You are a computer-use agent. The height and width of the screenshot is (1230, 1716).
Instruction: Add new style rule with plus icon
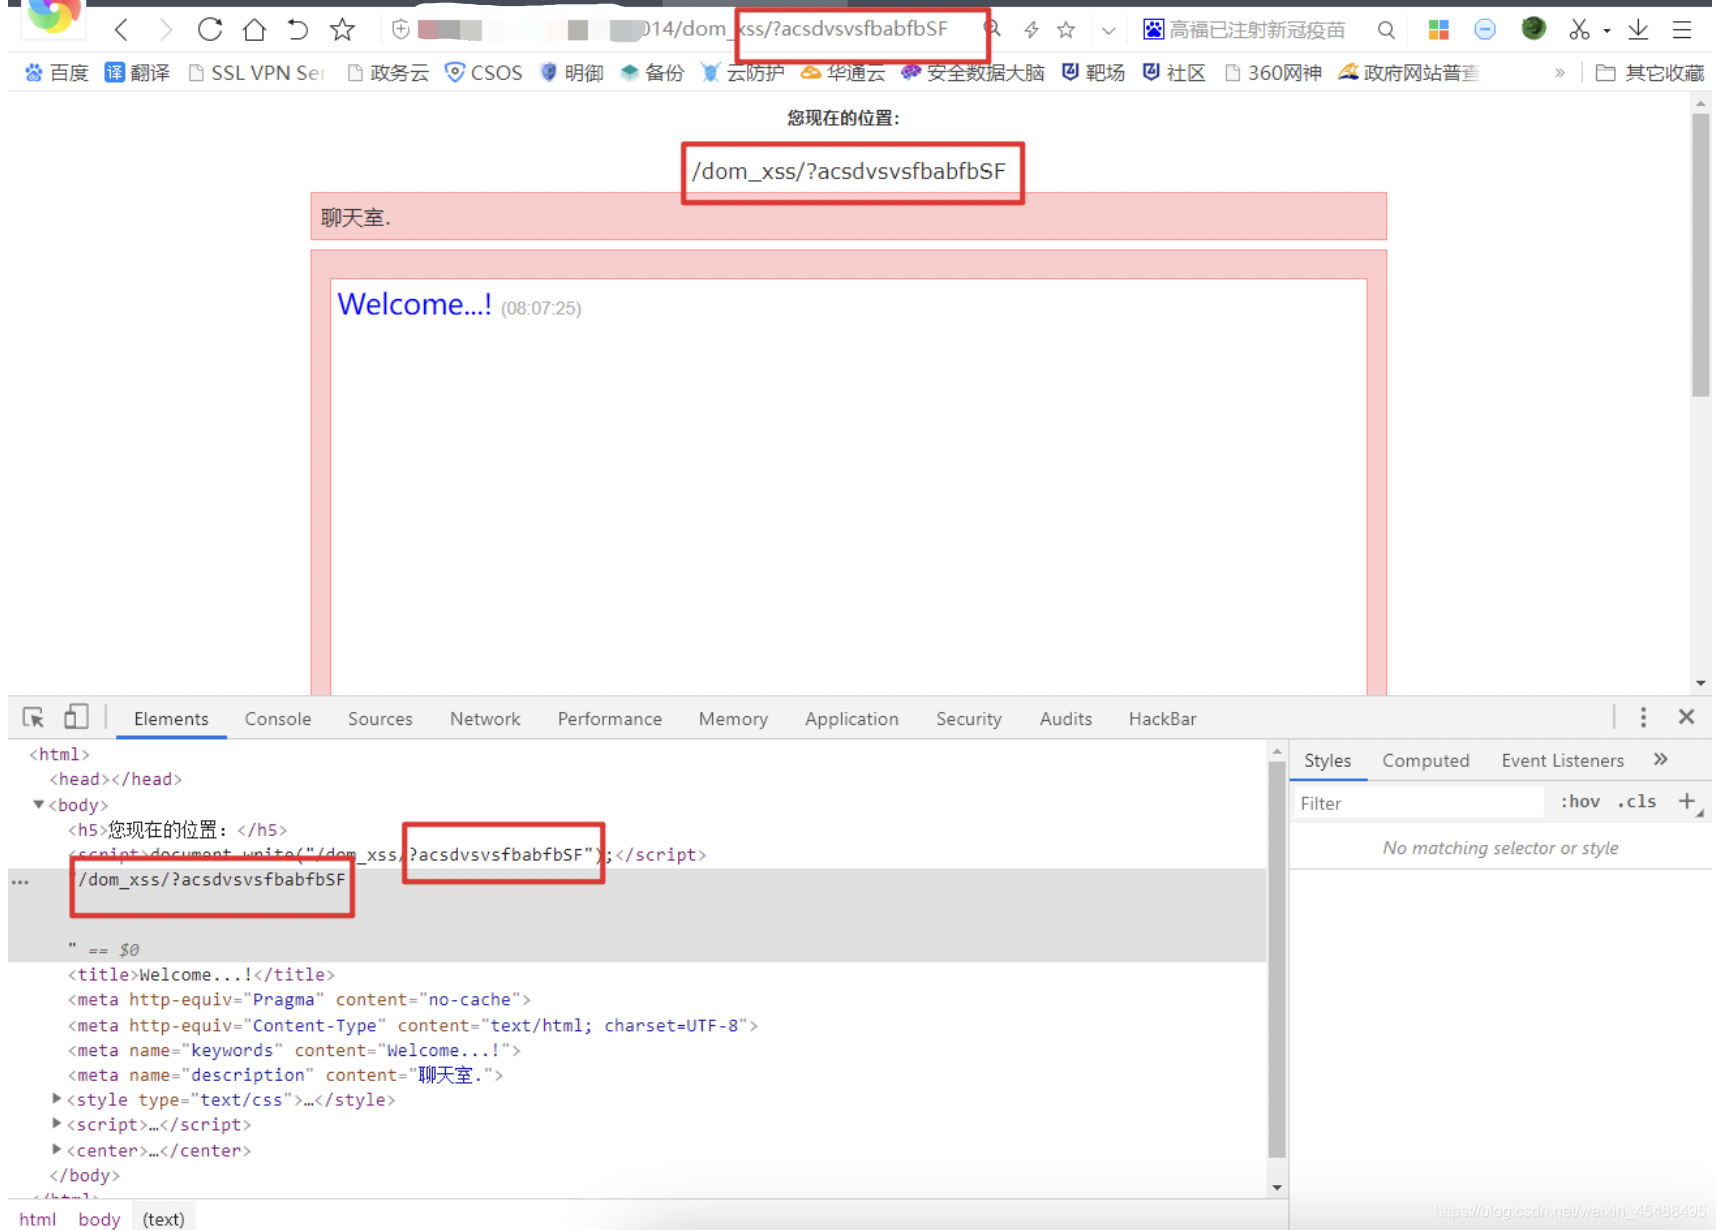pyautogui.click(x=1687, y=801)
